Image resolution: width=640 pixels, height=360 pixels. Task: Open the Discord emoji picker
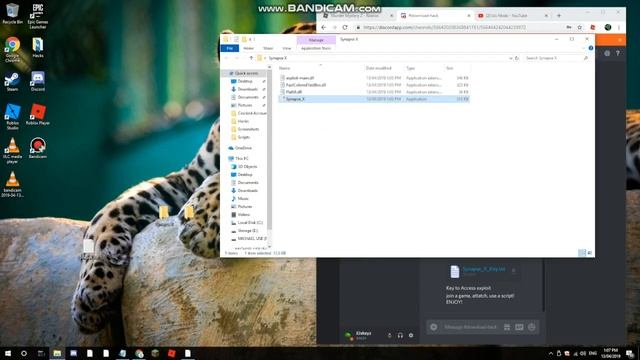click(x=531, y=327)
